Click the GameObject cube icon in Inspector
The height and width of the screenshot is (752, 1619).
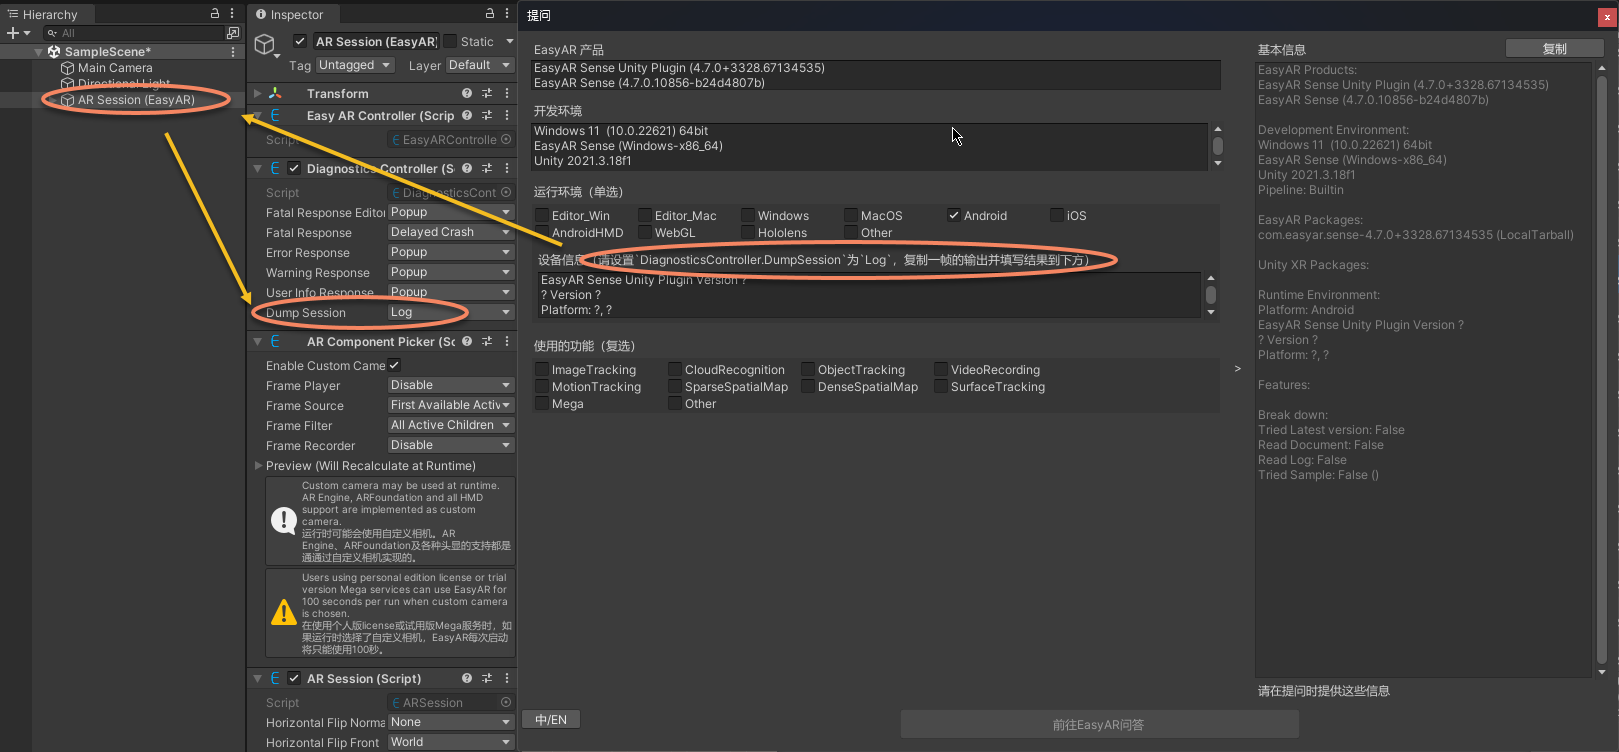(265, 45)
